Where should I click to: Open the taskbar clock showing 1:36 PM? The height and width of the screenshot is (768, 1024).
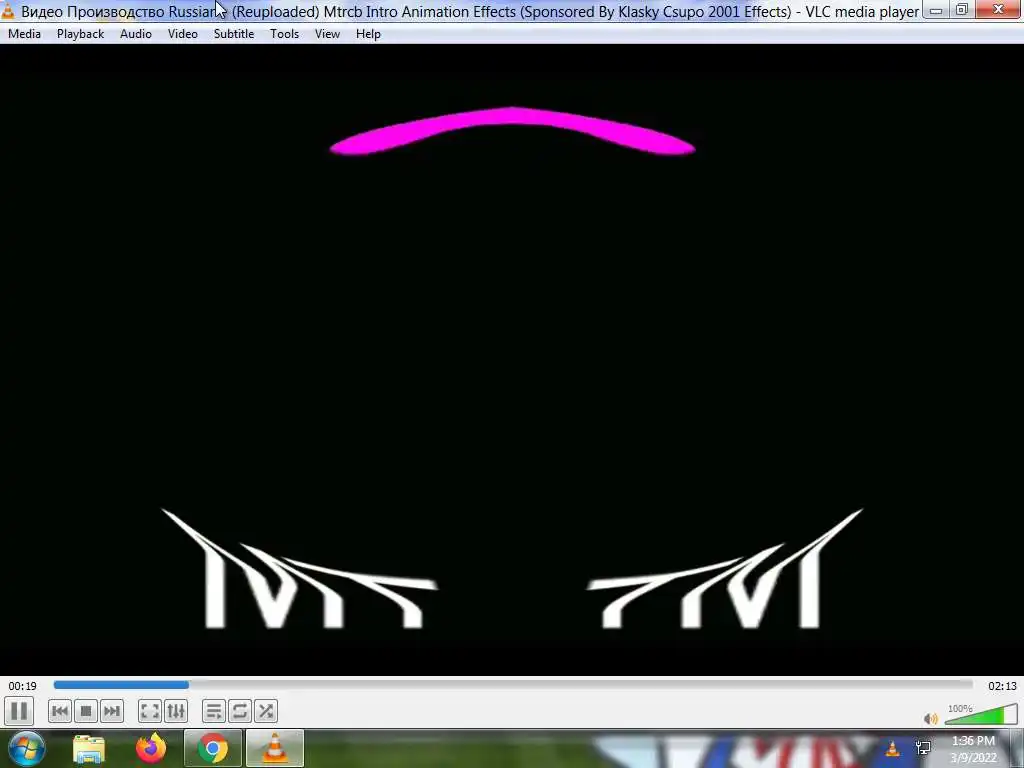(974, 749)
